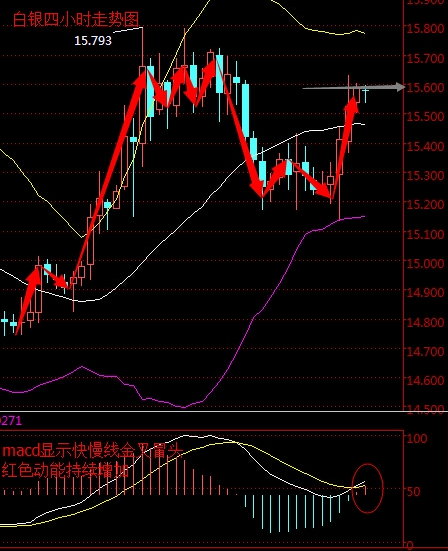The height and width of the screenshot is (551, 448).
Task: Click the 14.900 price axis label
Action: tap(425, 292)
